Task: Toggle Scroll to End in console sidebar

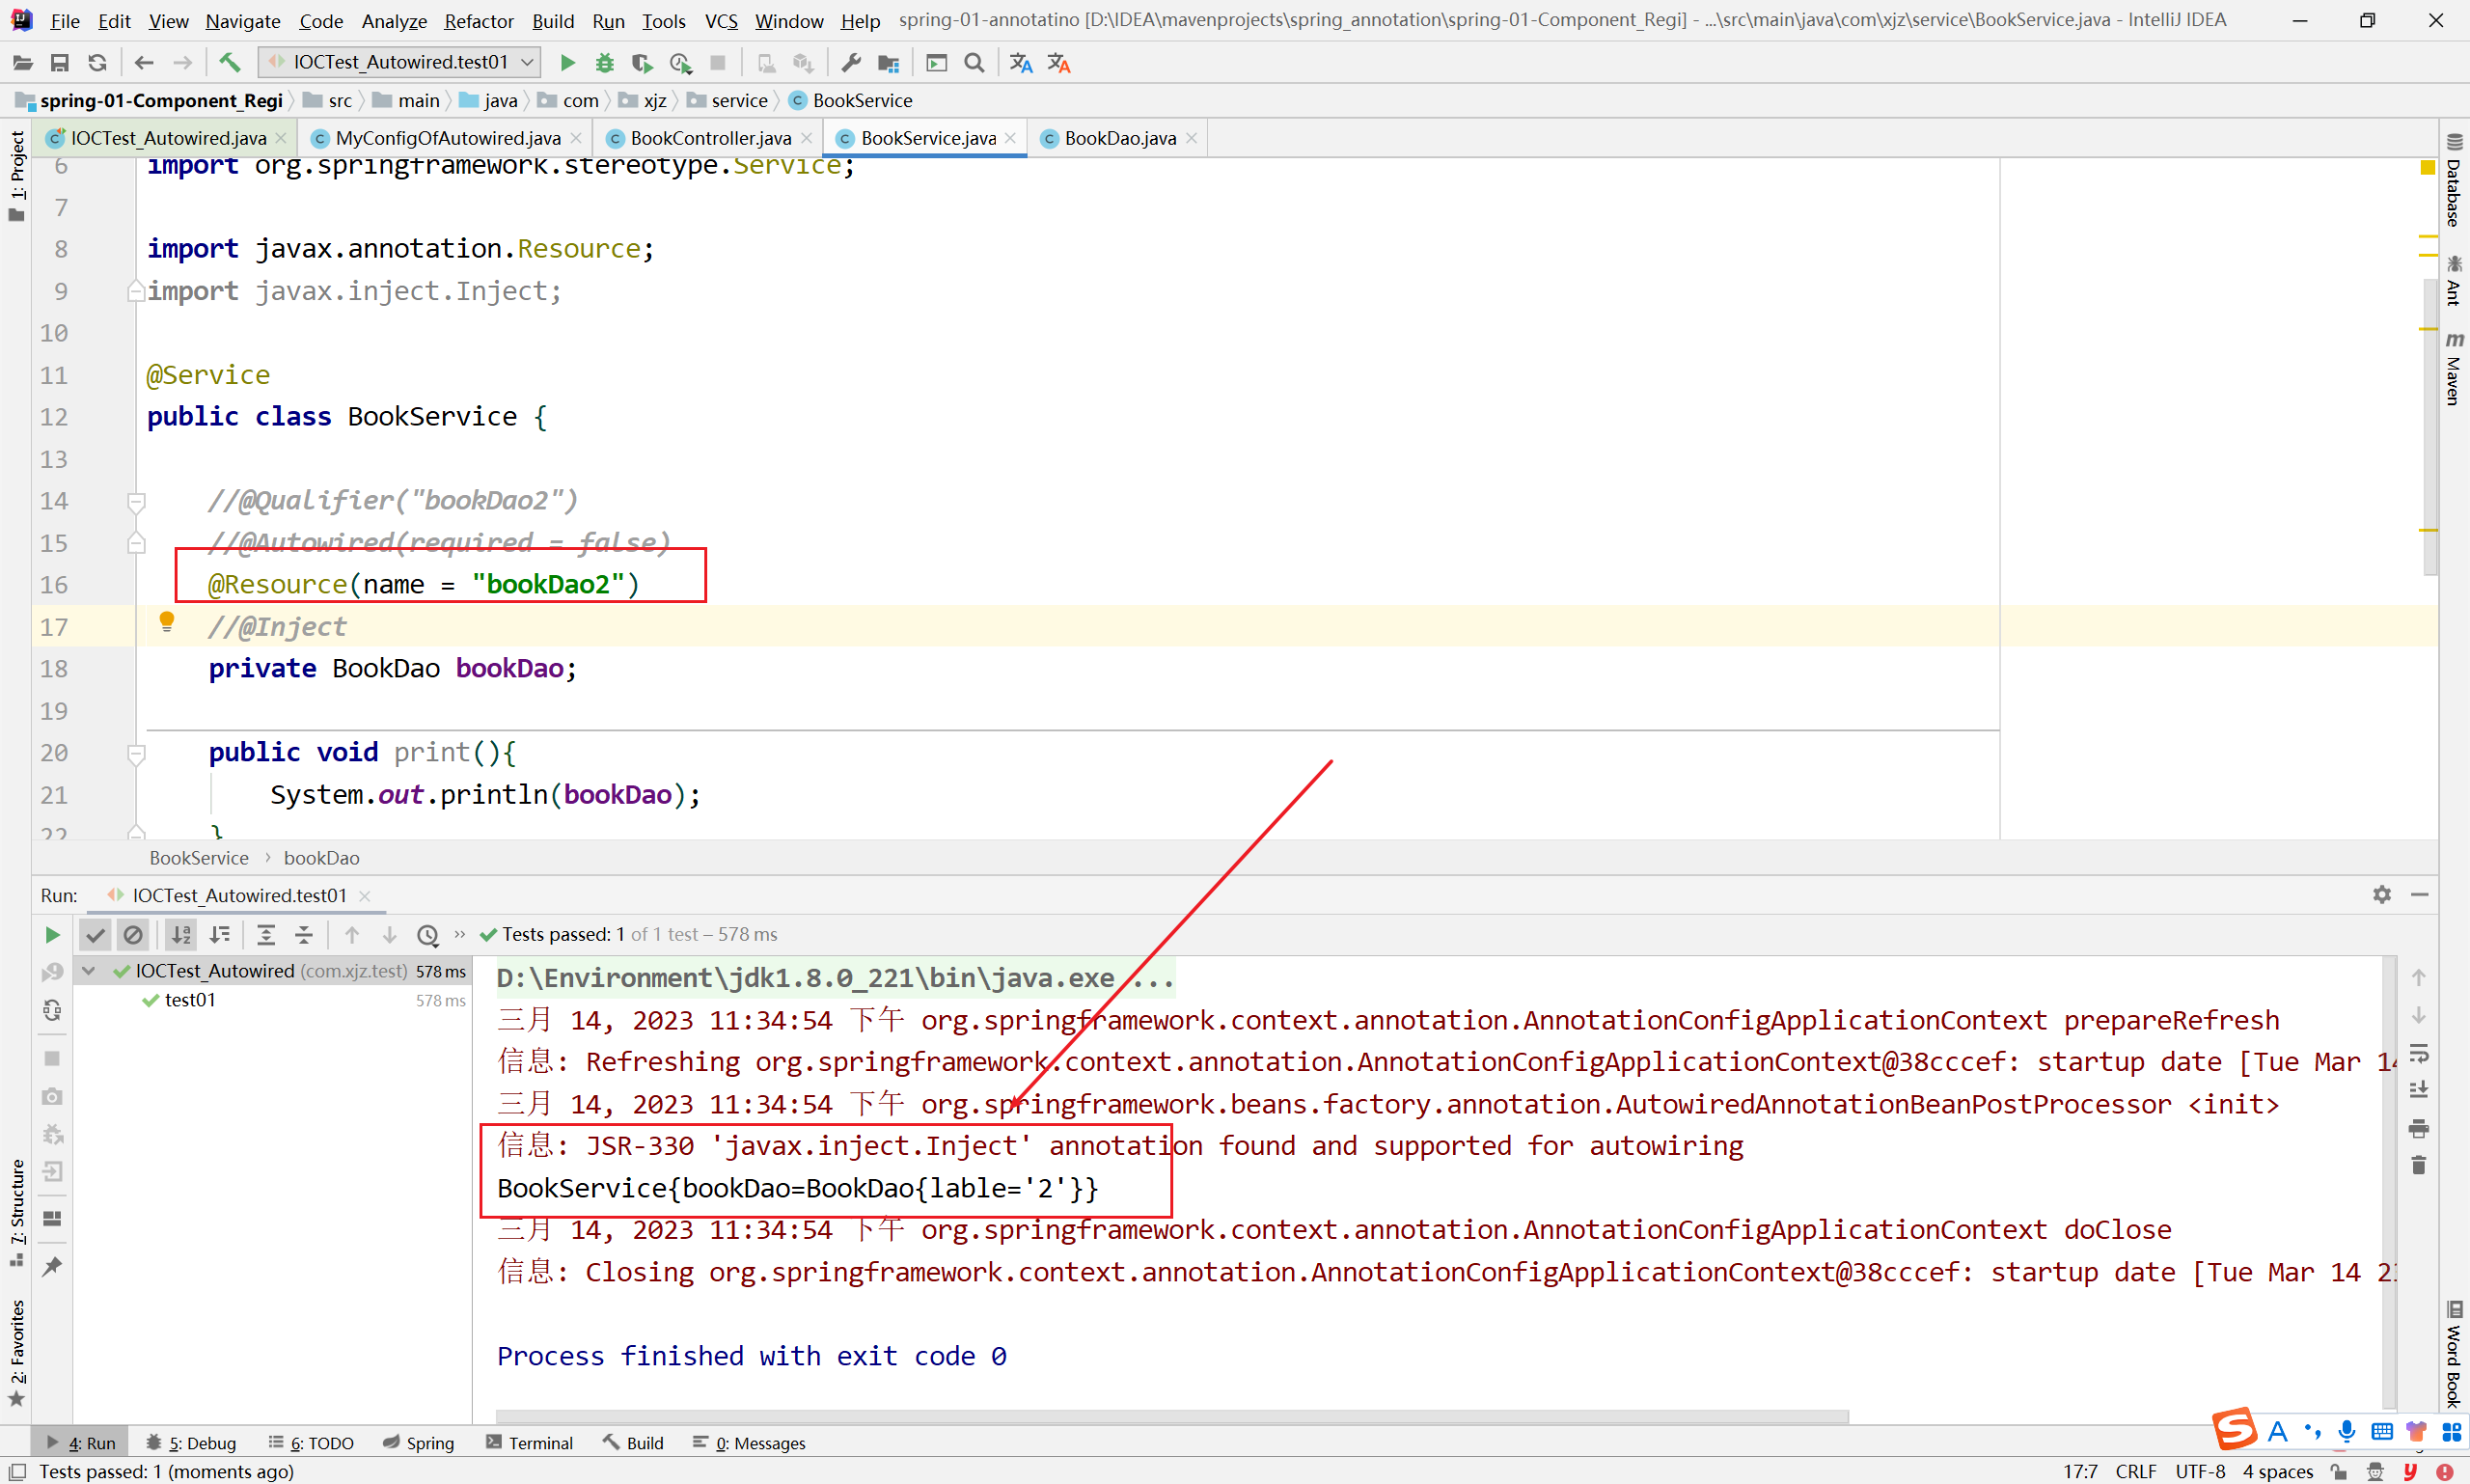Action: (x=2419, y=1090)
